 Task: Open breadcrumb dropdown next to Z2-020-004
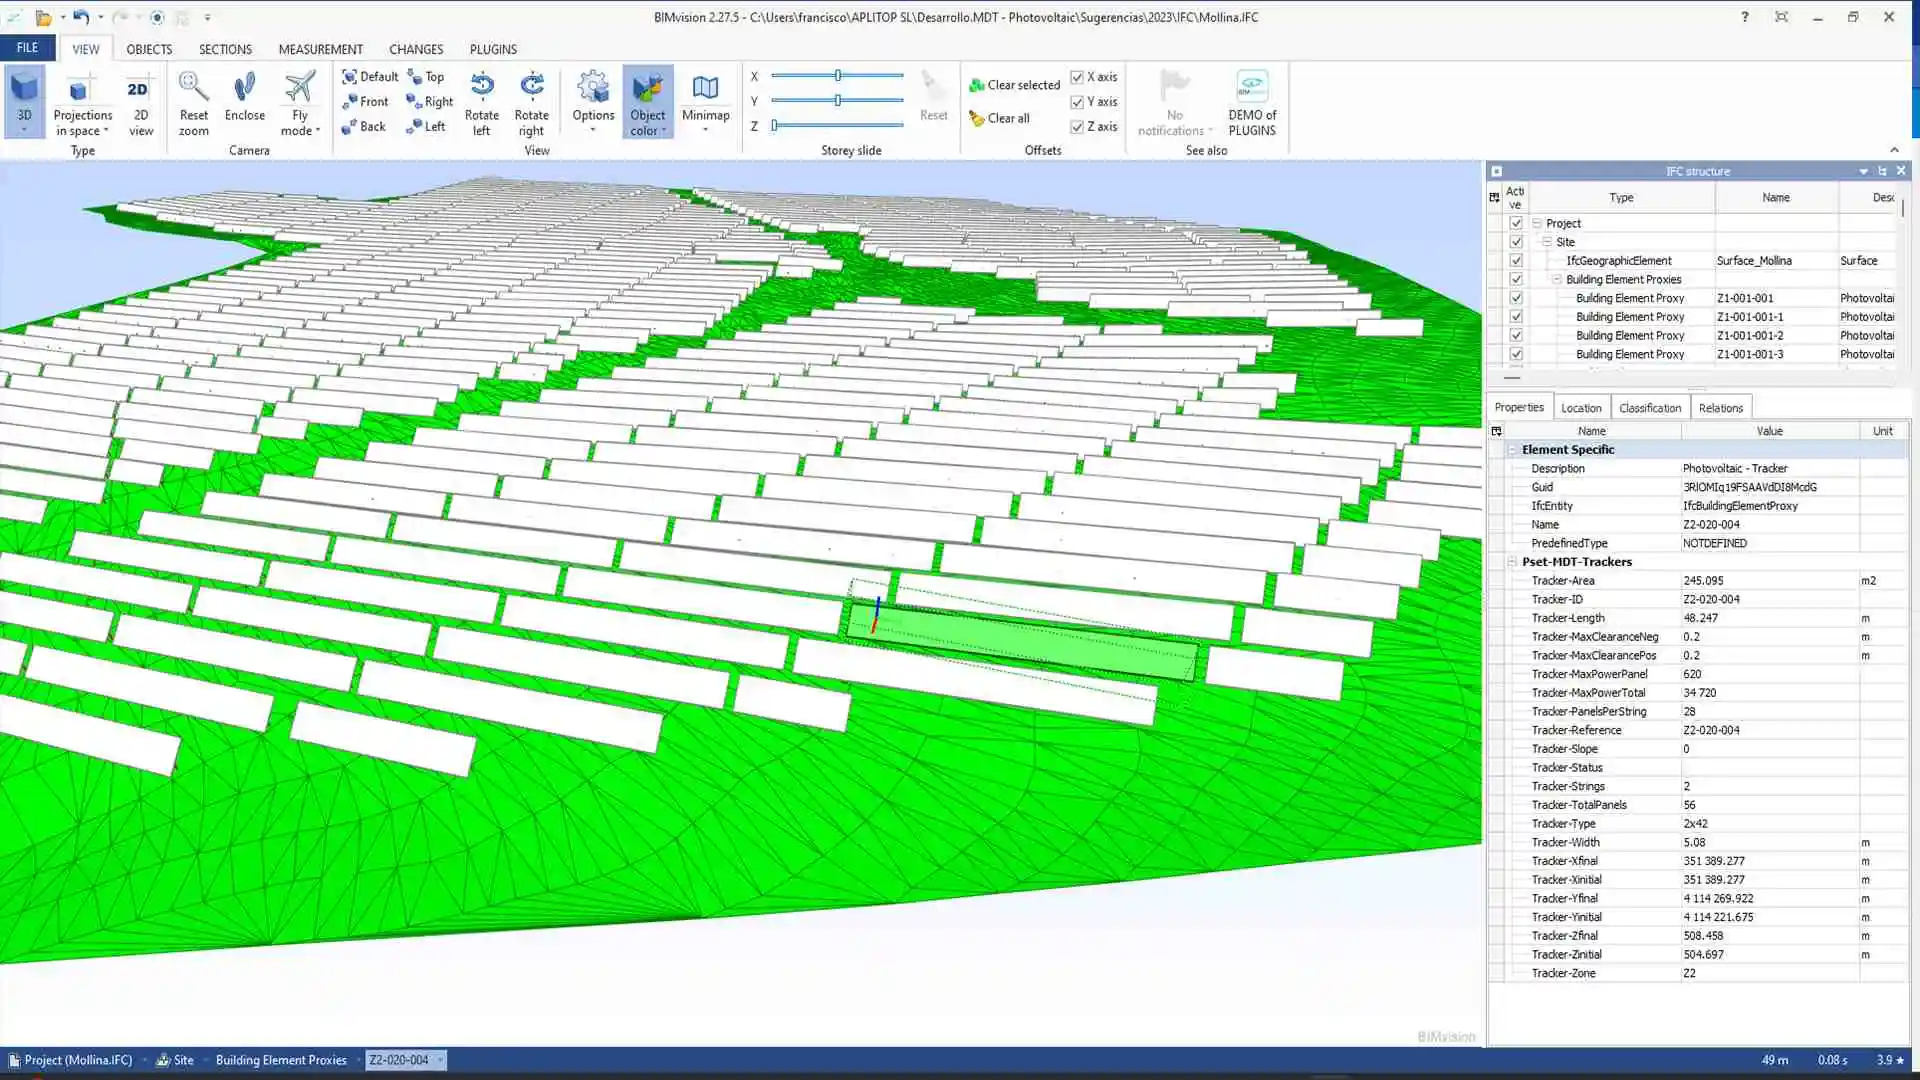[440, 1060]
